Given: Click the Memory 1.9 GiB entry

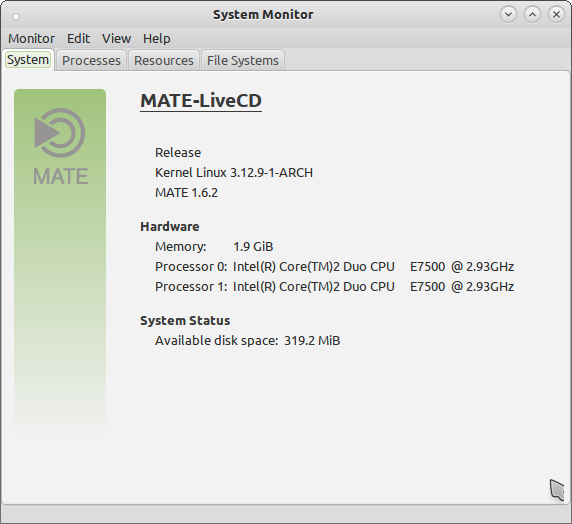Looking at the screenshot, I should click(214, 247).
